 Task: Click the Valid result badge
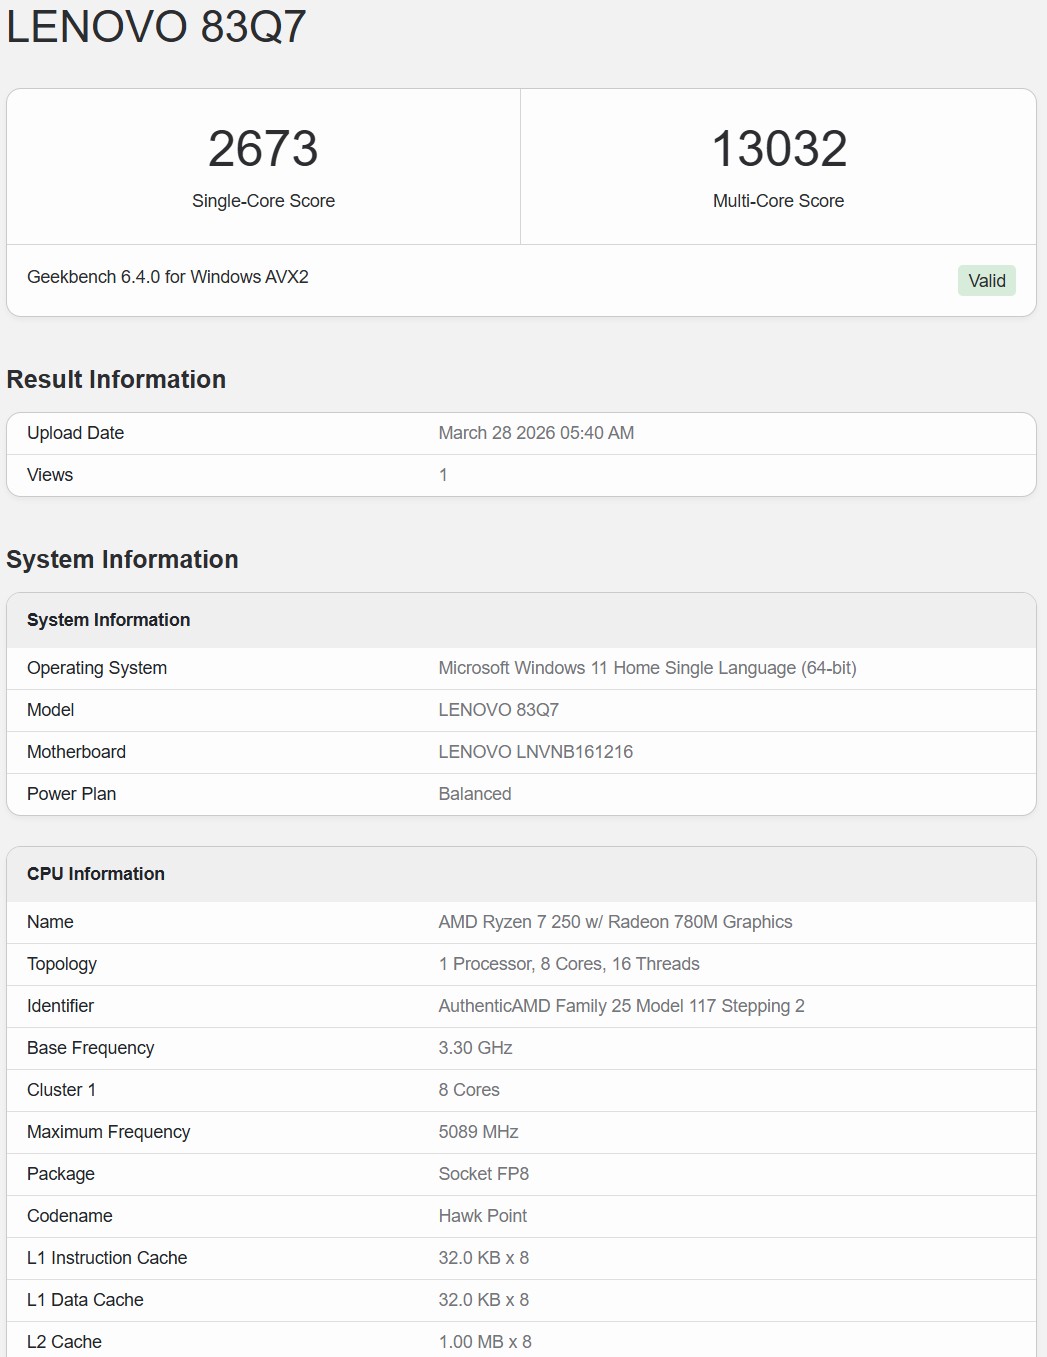[986, 280]
